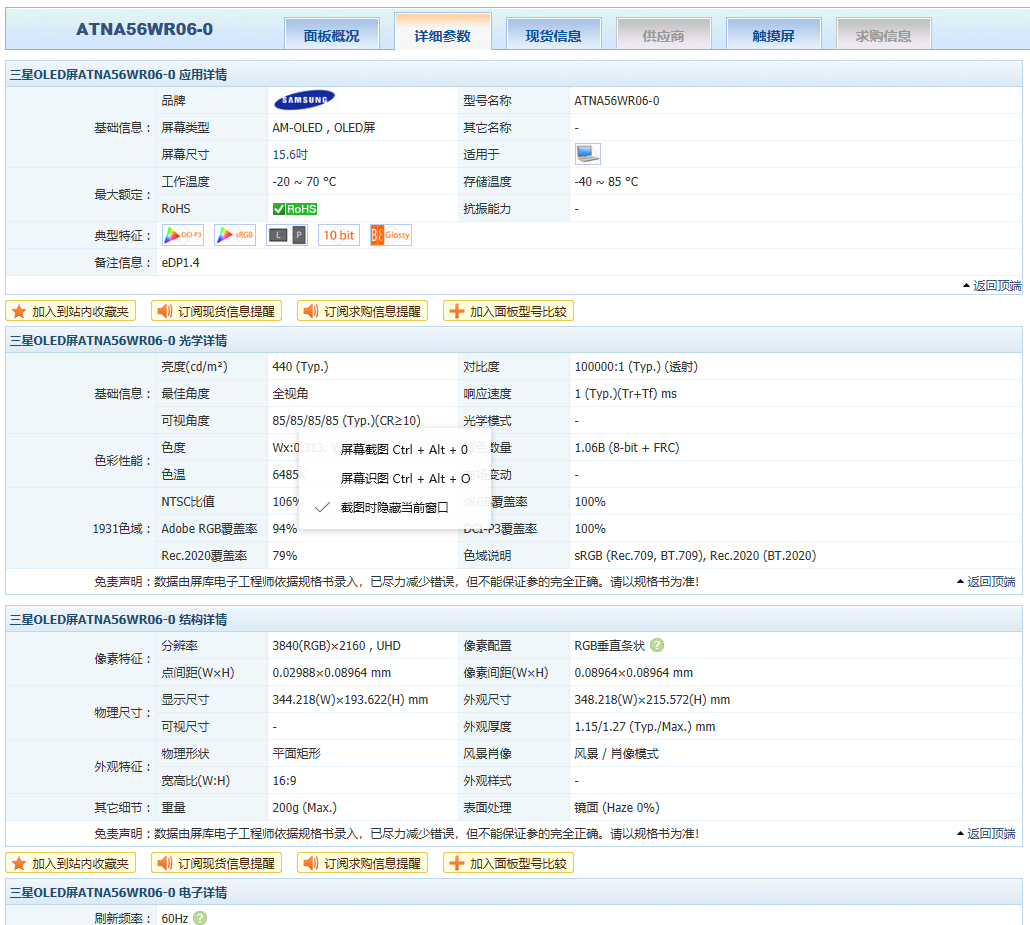Click lower 加入面板型号比较 button
The image size is (1030, 925).
508,863
